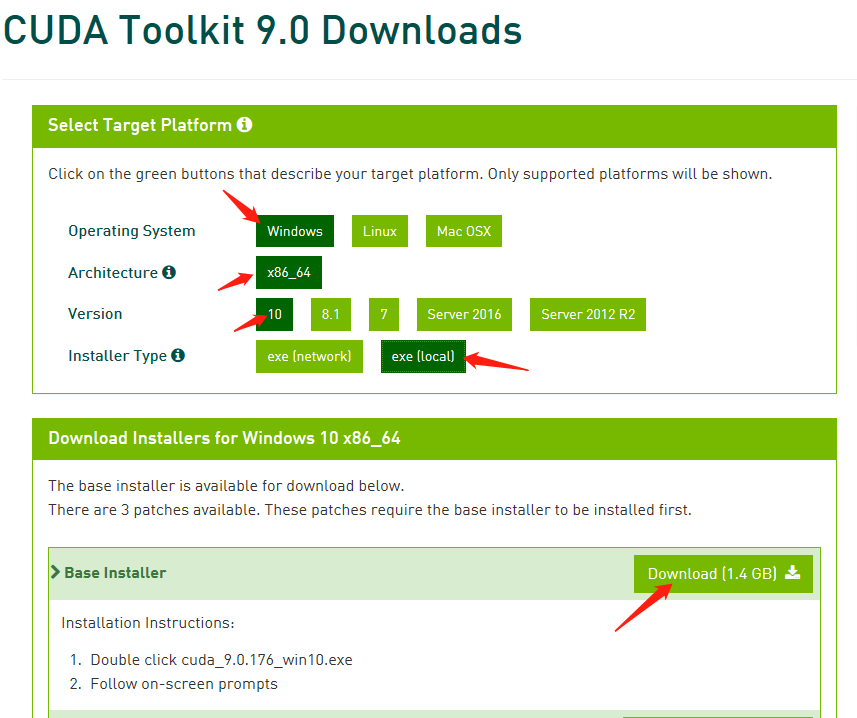
Task: Select version 8.1
Action: click(330, 314)
